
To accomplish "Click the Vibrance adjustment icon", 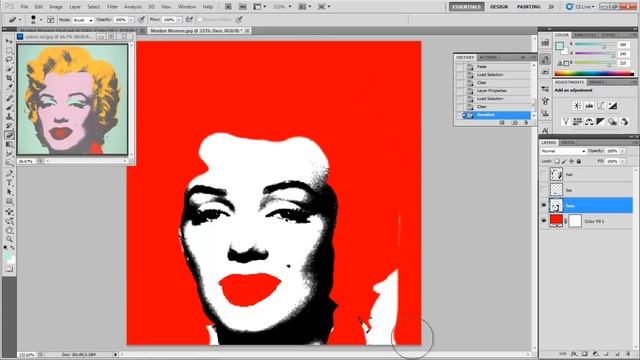I will click(x=565, y=122).
